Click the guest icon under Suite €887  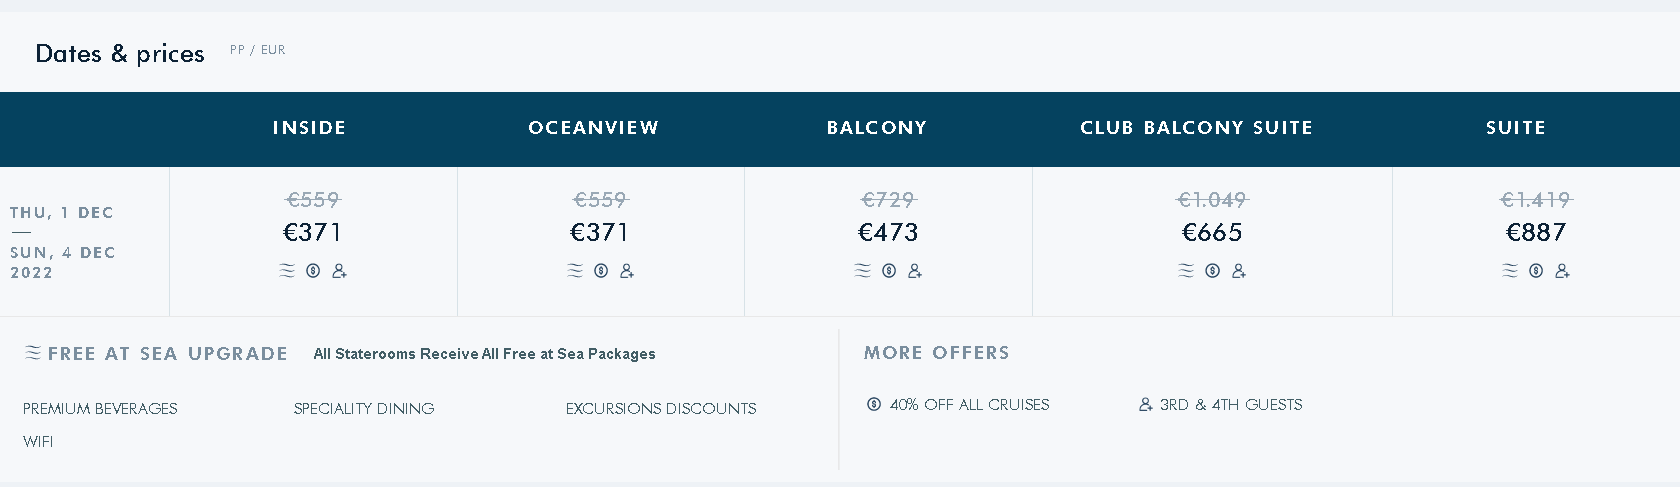click(x=1562, y=271)
